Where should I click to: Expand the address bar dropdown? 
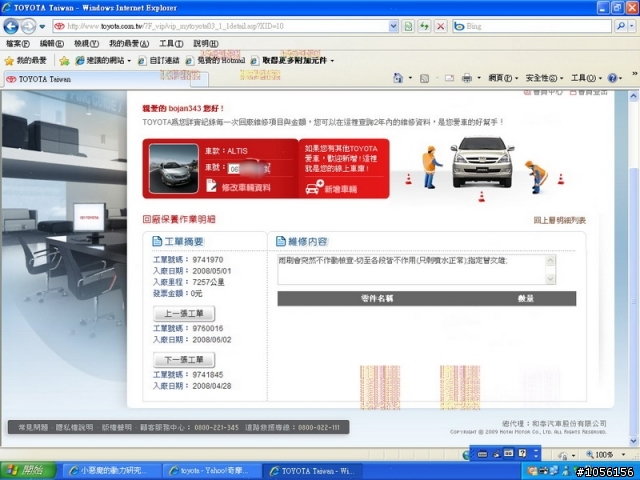pos(393,26)
